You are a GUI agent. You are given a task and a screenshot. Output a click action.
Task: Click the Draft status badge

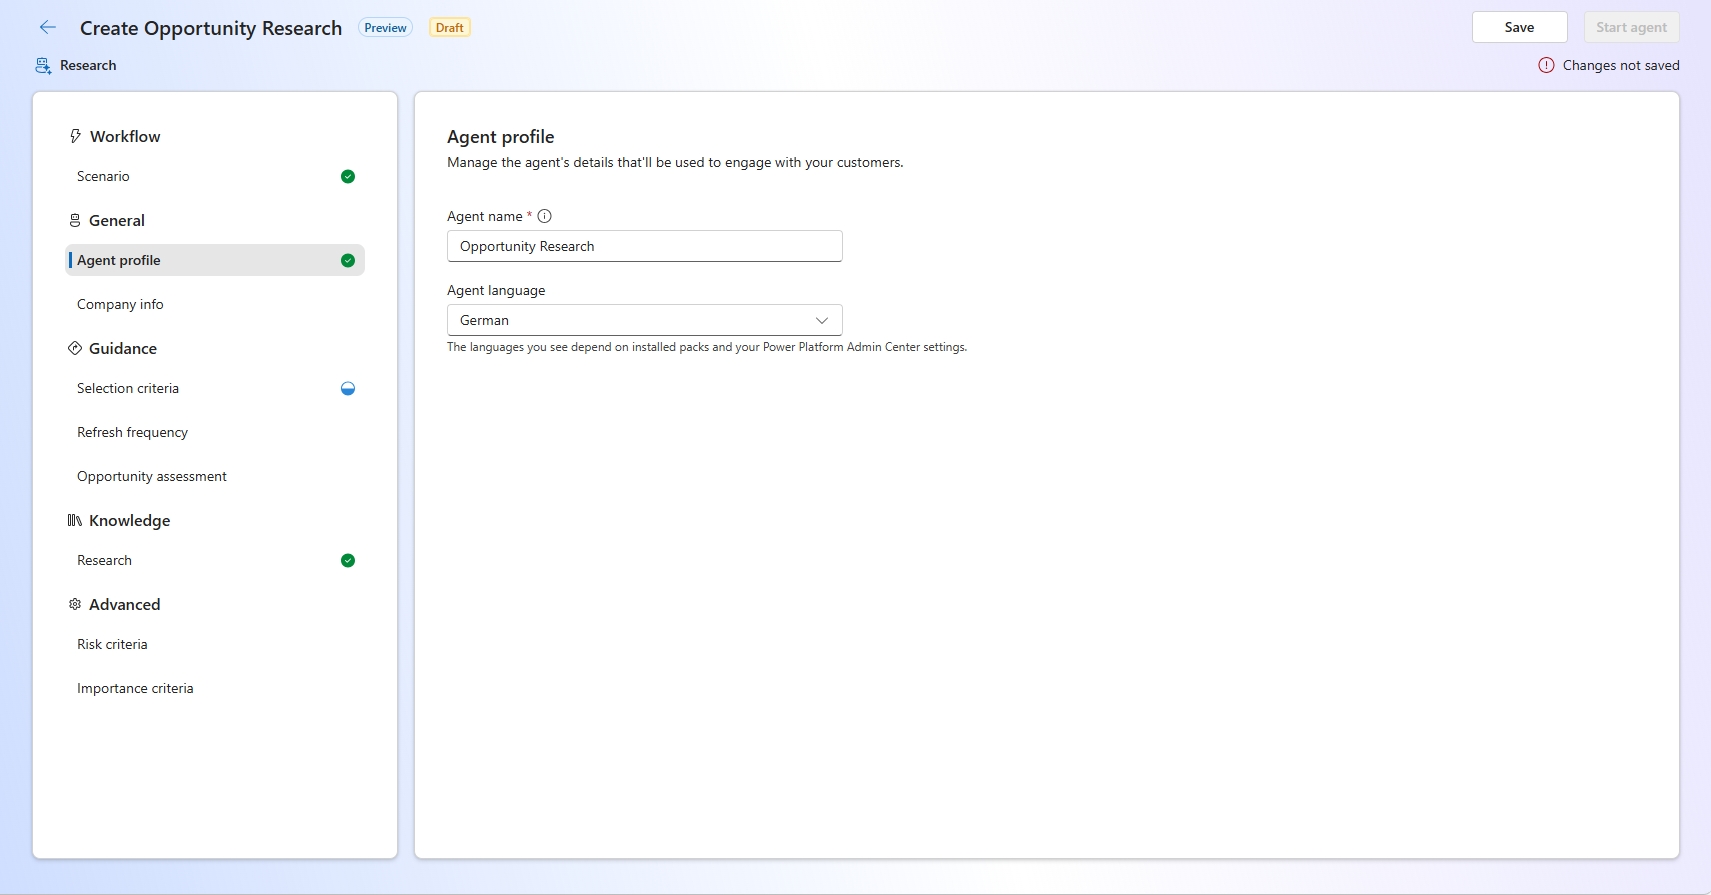pyautogui.click(x=450, y=28)
